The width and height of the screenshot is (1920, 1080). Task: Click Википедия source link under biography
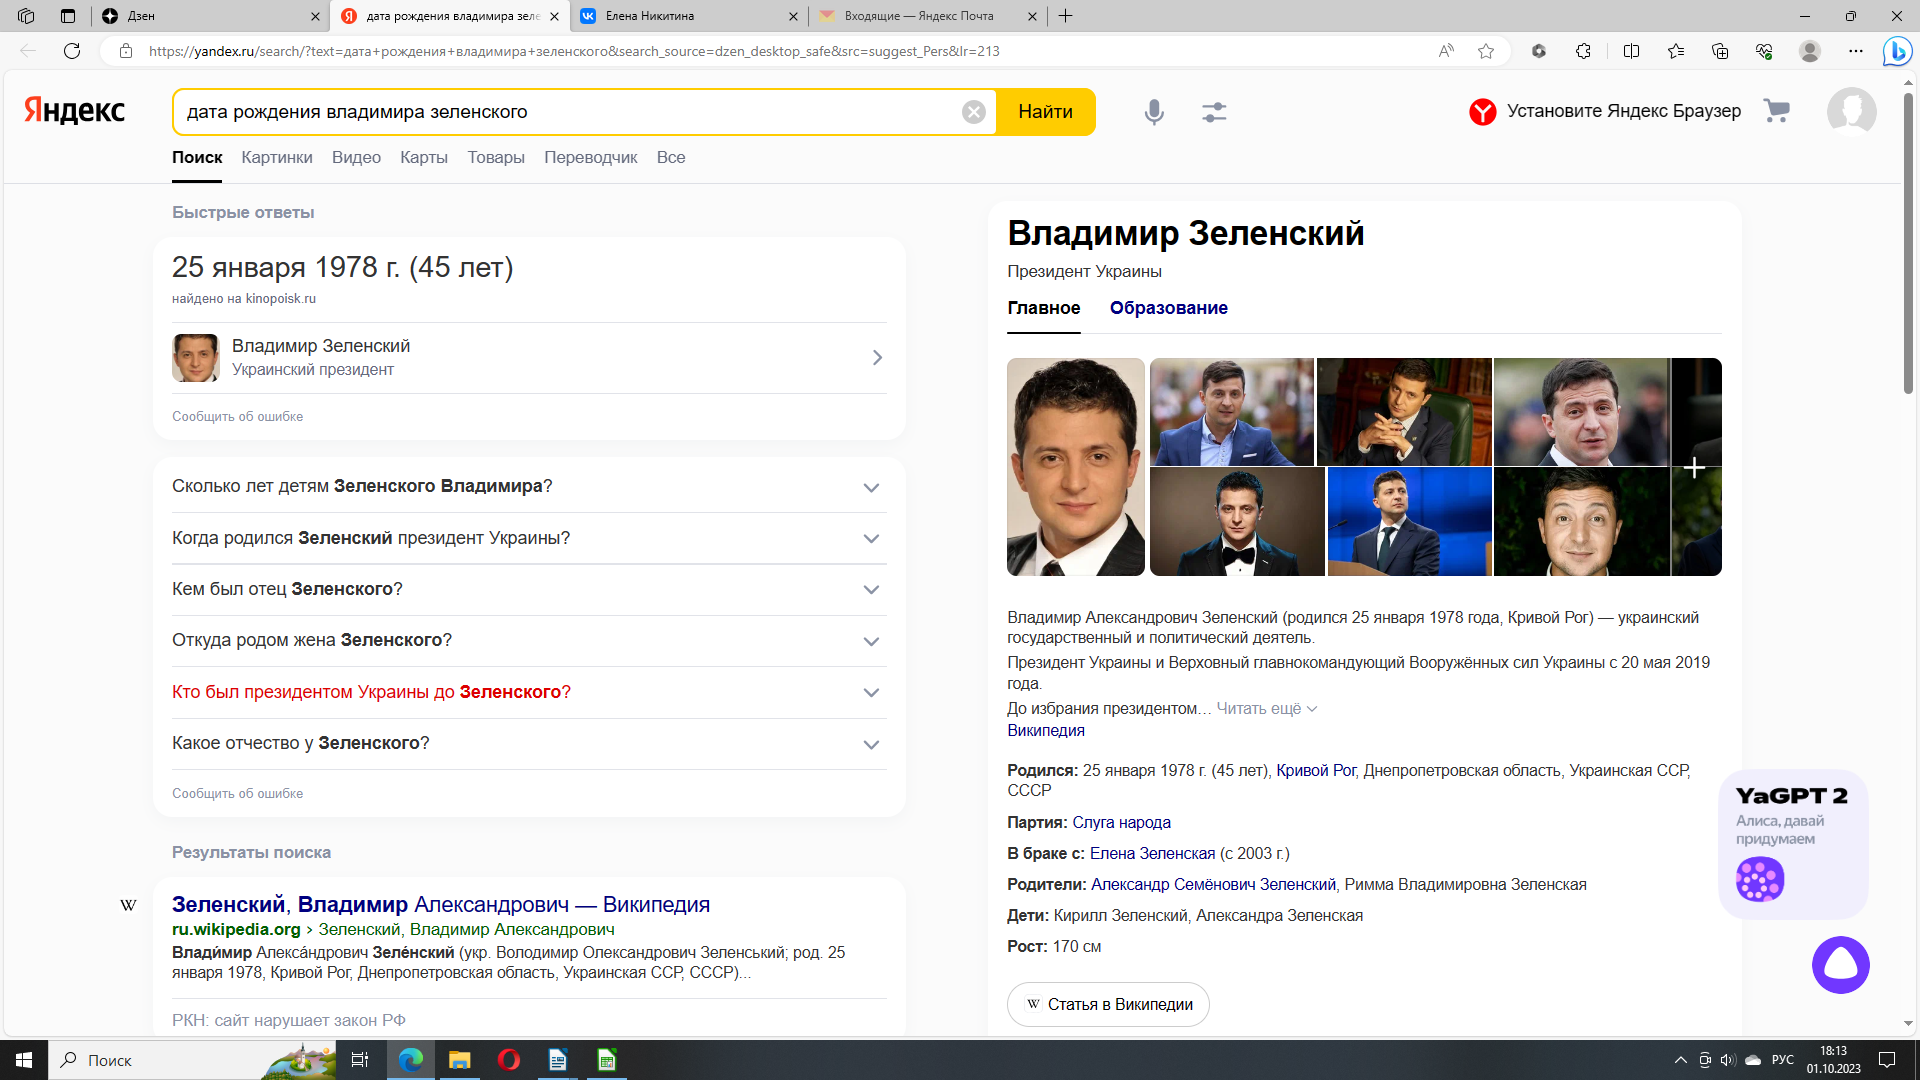[1046, 731]
